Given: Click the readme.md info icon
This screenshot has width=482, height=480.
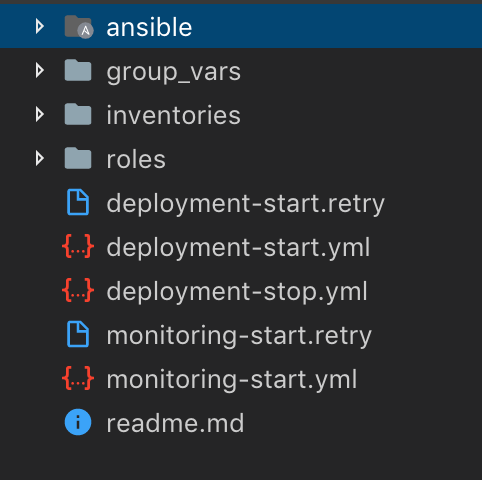Looking at the screenshot, I should click(78, 422).
